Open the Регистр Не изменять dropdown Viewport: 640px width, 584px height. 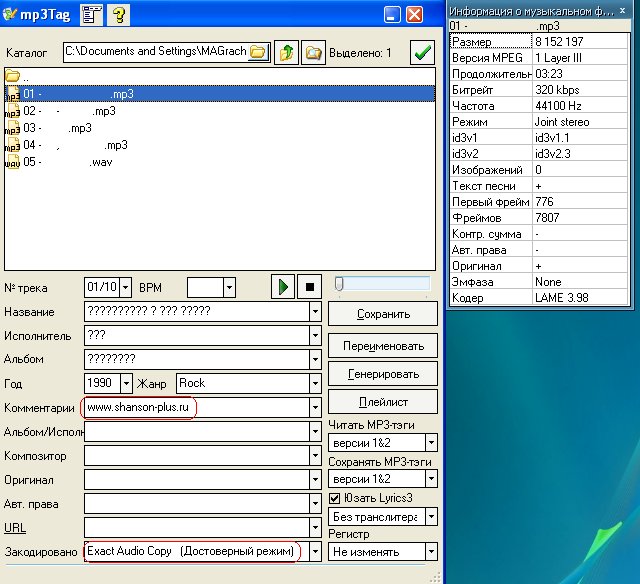pos(431,552)
